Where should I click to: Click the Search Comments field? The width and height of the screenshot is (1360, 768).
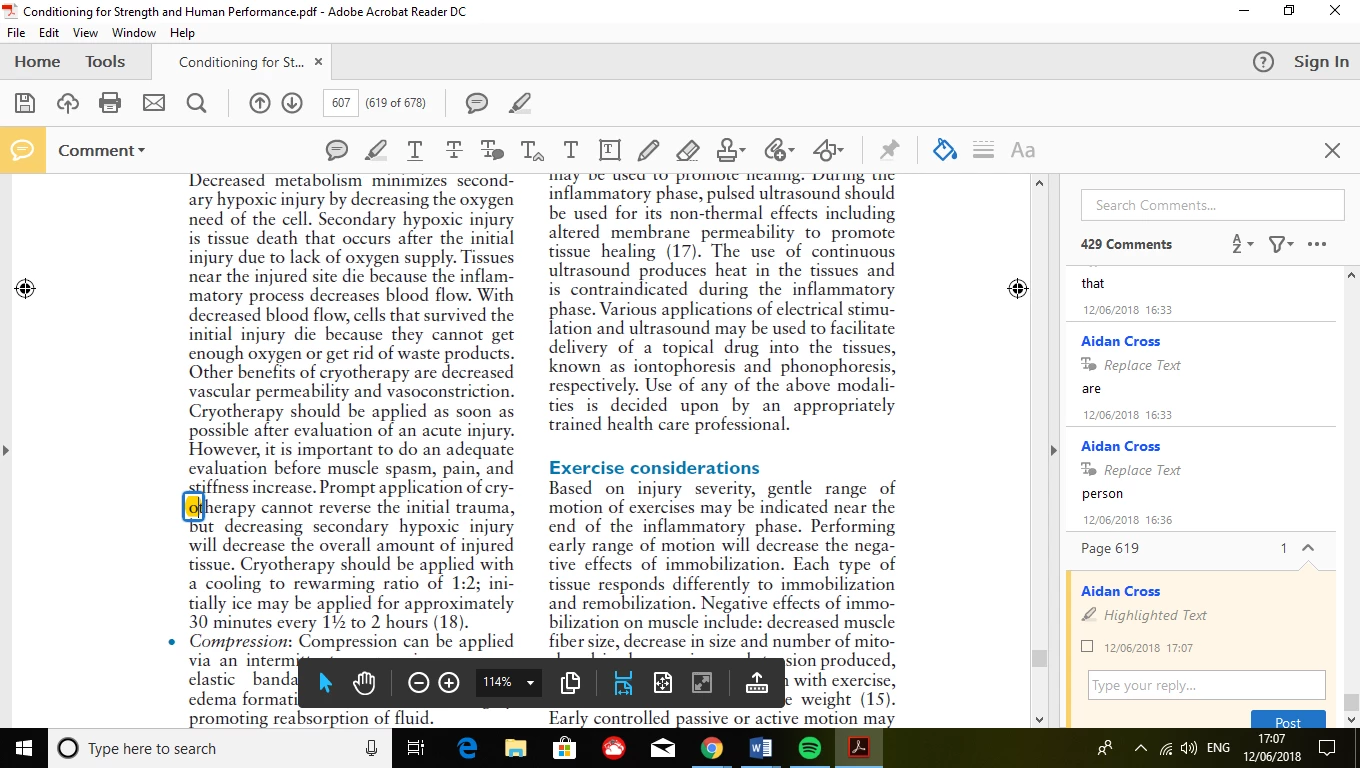(1212, 205)
